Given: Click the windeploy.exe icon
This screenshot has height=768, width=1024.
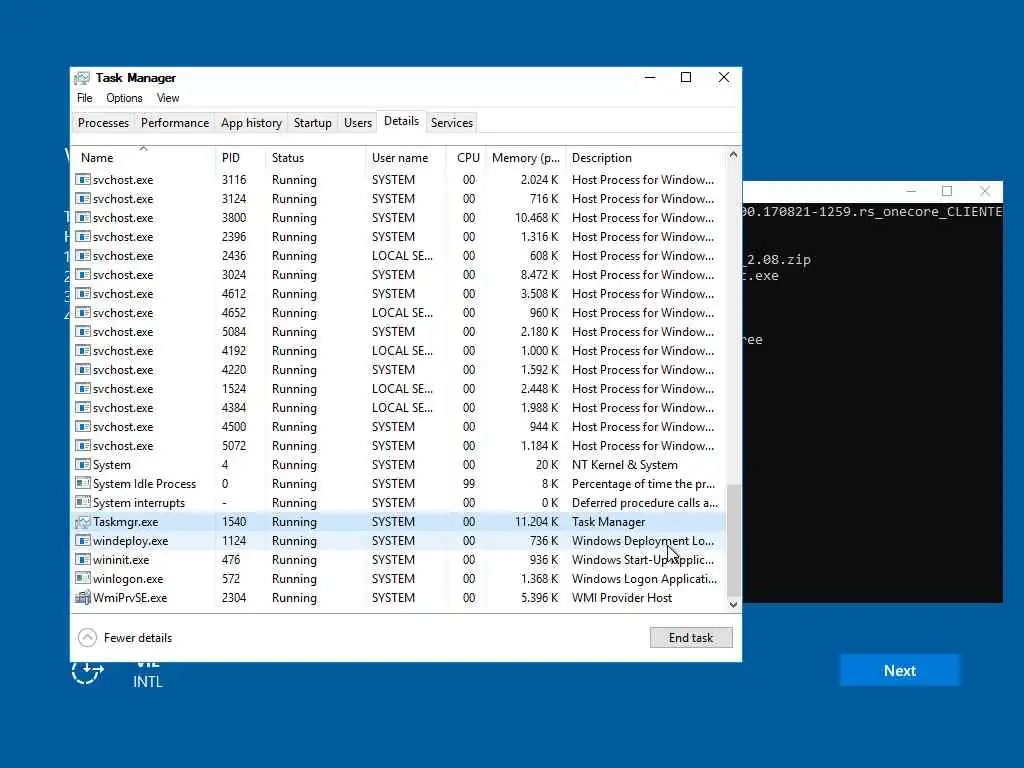Looking at the screenshot, I should (82, 540).
